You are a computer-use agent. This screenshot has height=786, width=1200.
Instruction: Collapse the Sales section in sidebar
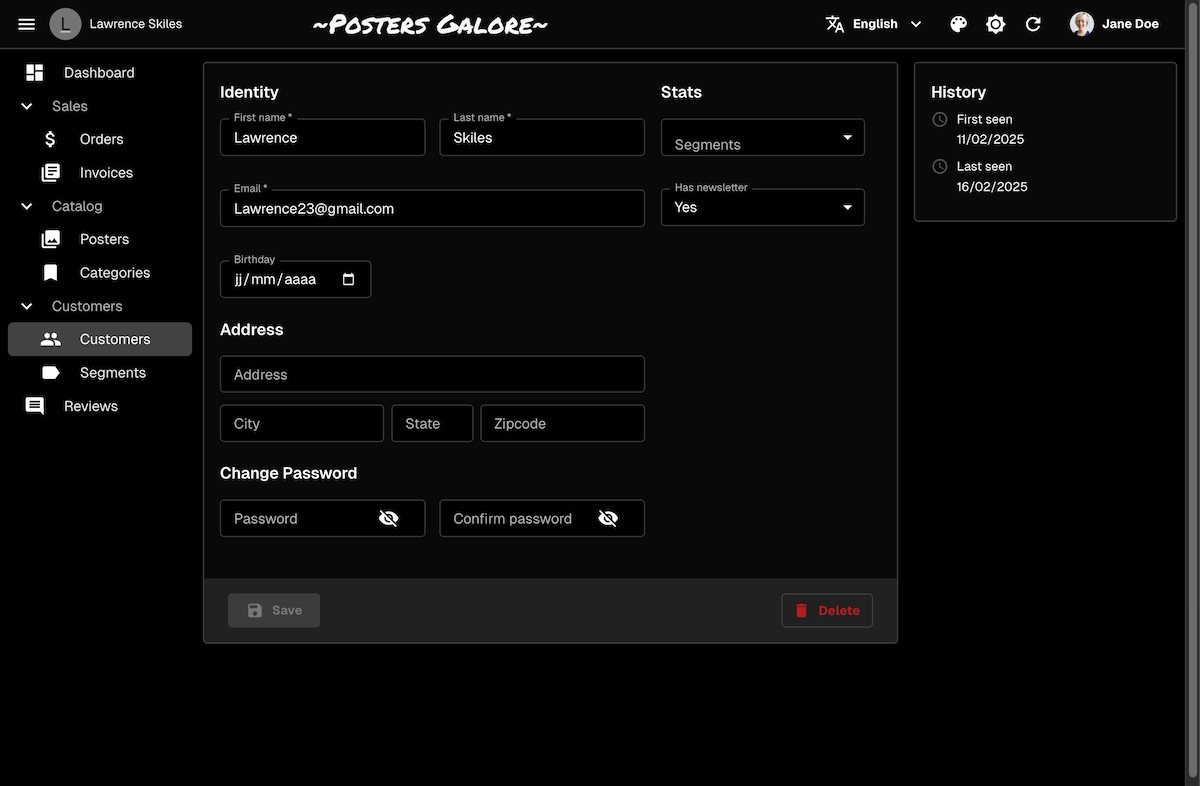tap(27, 106)
